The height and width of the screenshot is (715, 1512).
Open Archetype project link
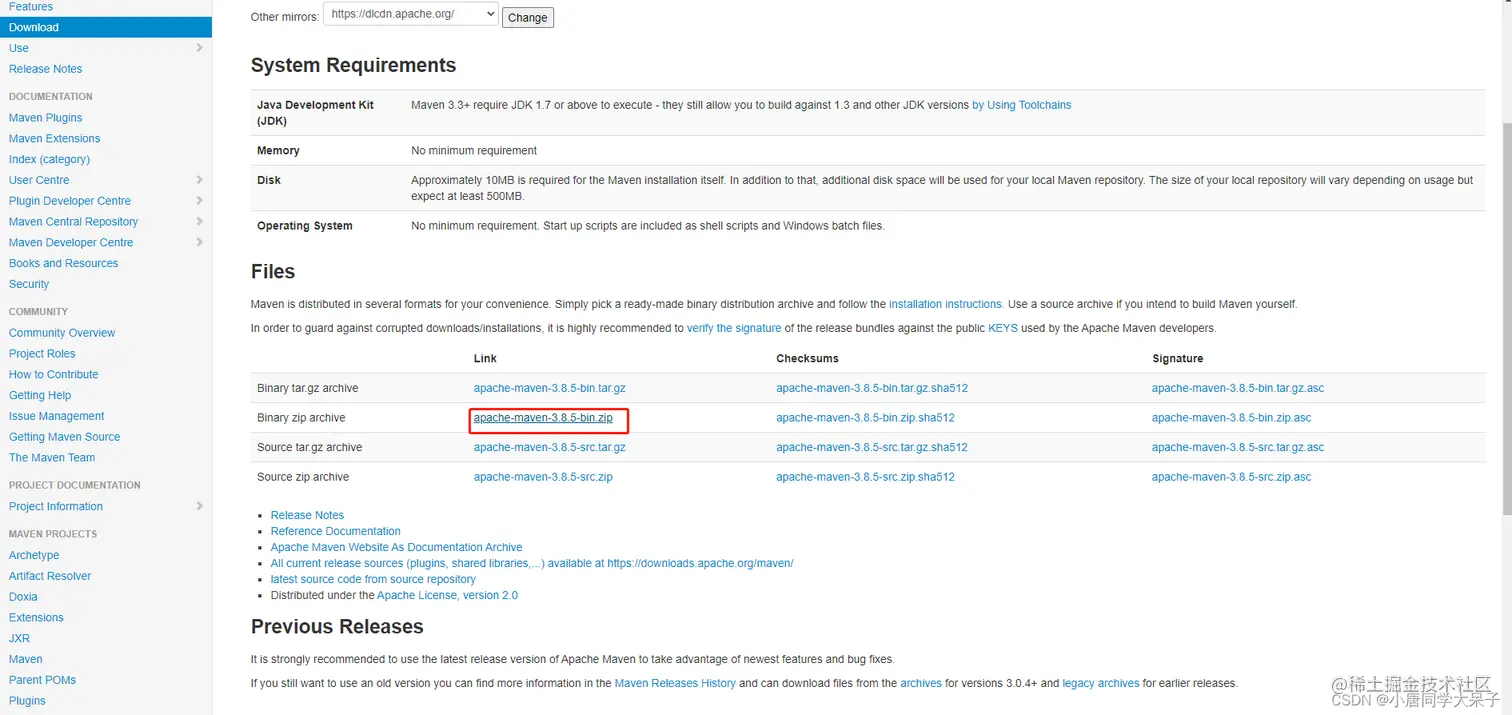[34, 555]
